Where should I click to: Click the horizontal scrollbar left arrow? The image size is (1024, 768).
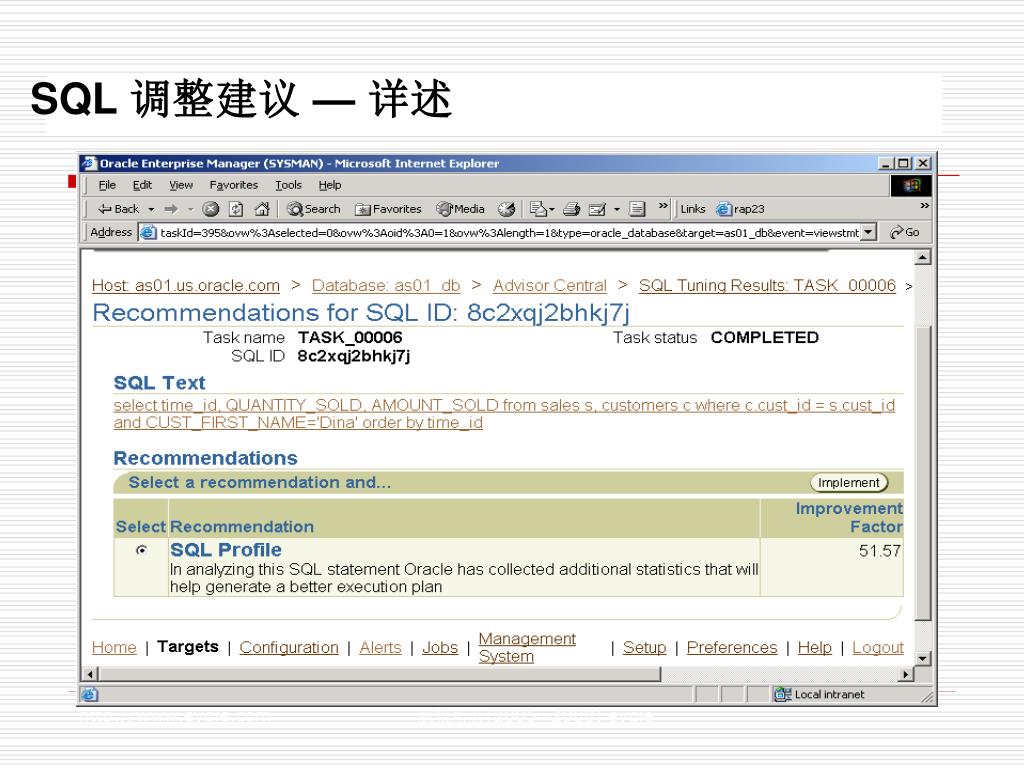pos(91,674)
